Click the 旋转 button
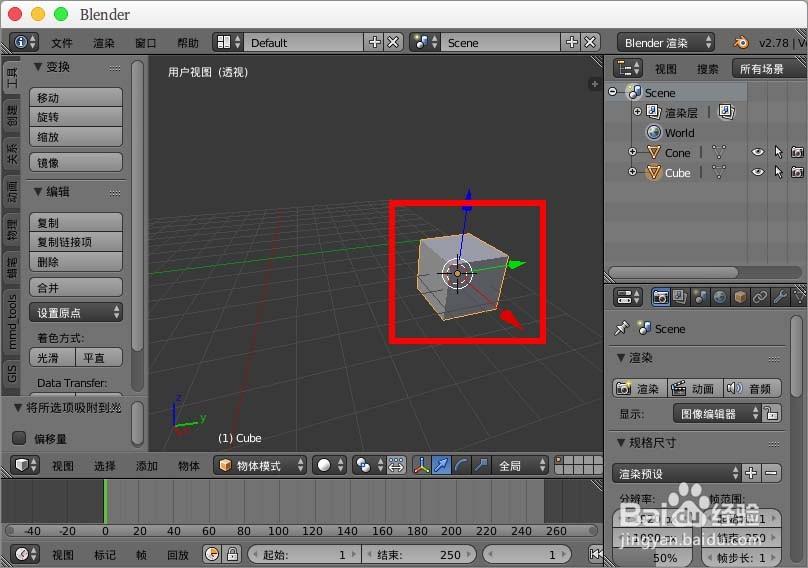 (76, 117)
